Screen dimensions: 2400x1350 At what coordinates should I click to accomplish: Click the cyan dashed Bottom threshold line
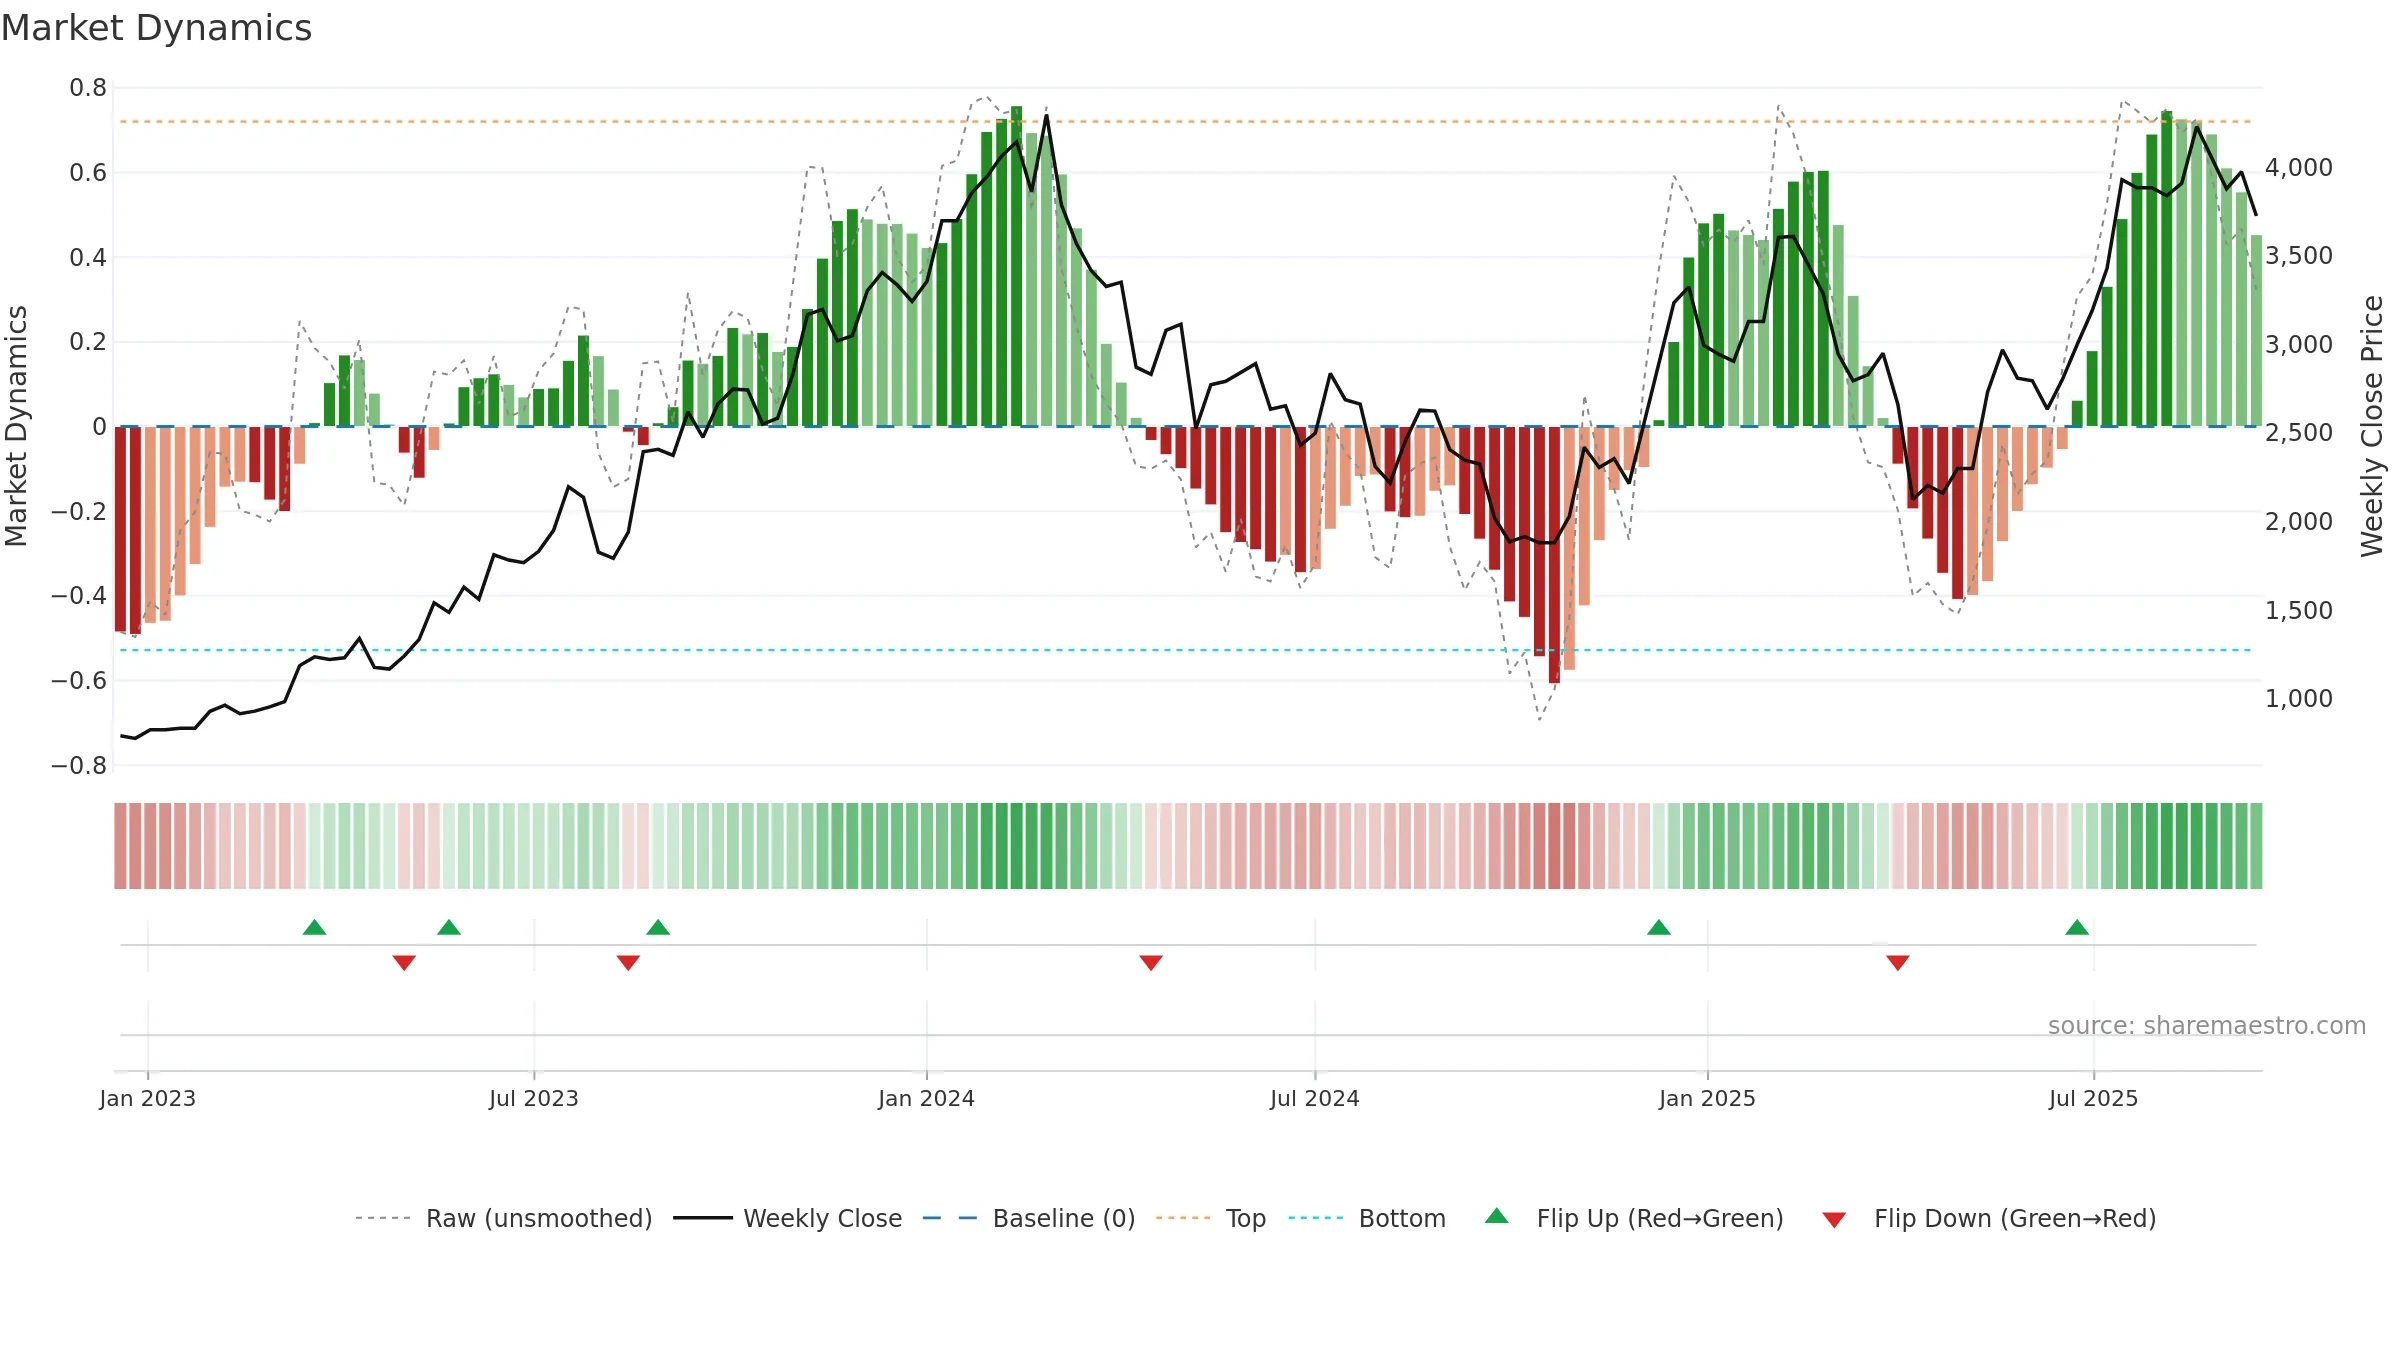pos(1186,650)
